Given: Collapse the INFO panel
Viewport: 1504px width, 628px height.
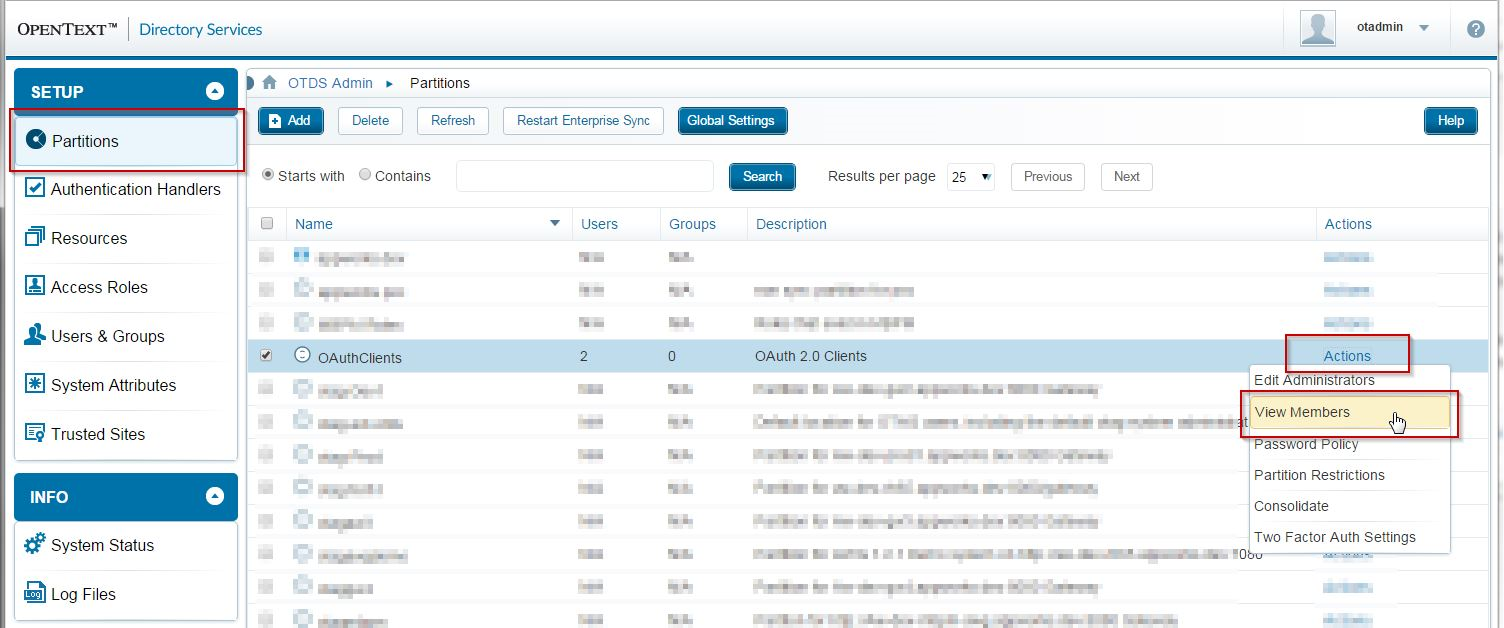Looking at the screenshot, I should [x=214, y=497].
